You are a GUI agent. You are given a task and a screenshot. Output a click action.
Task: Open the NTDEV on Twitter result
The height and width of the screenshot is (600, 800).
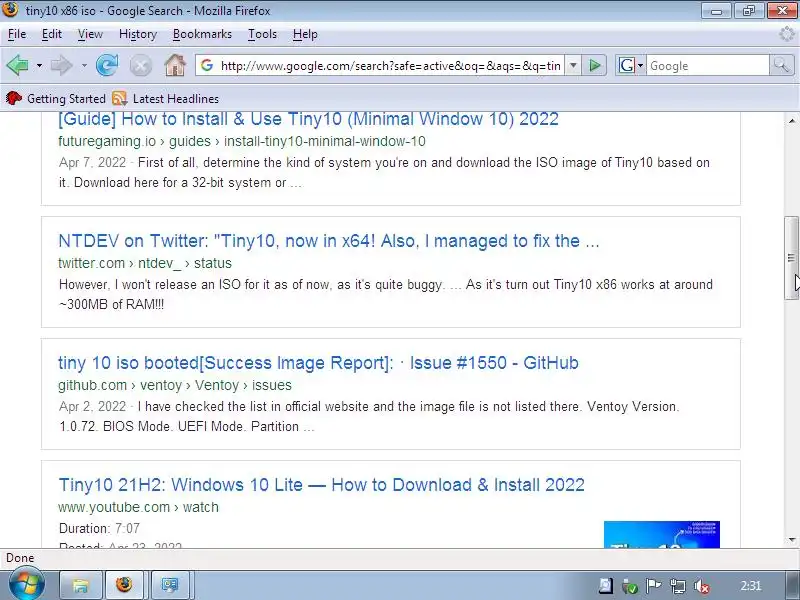click(329, 241)
